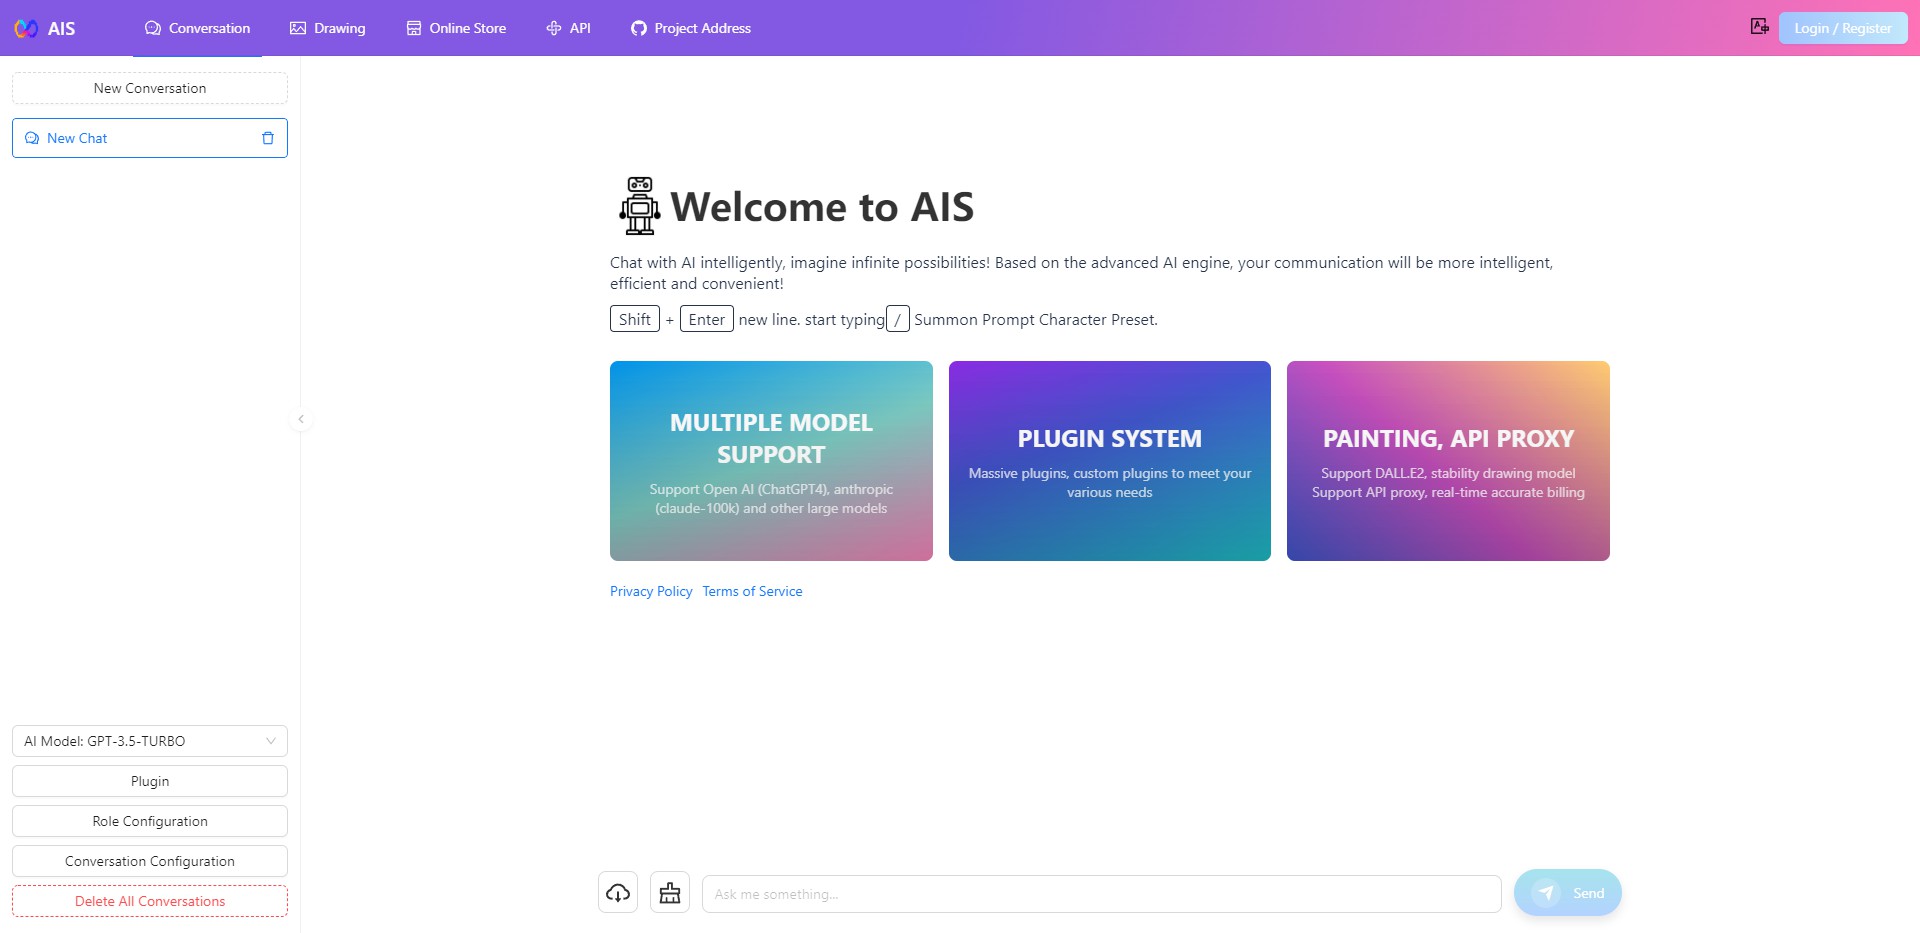
Task: Click the Login / Register button
Action: coord(1842,28)
